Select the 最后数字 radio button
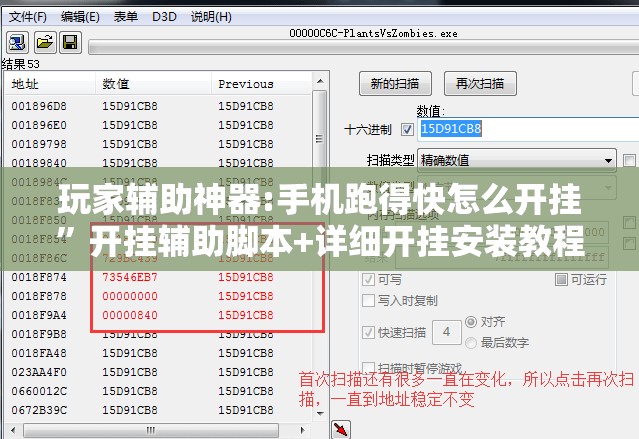Image resolution: width=639 pixels, height=439 pixels. click(x=471, y=343)
